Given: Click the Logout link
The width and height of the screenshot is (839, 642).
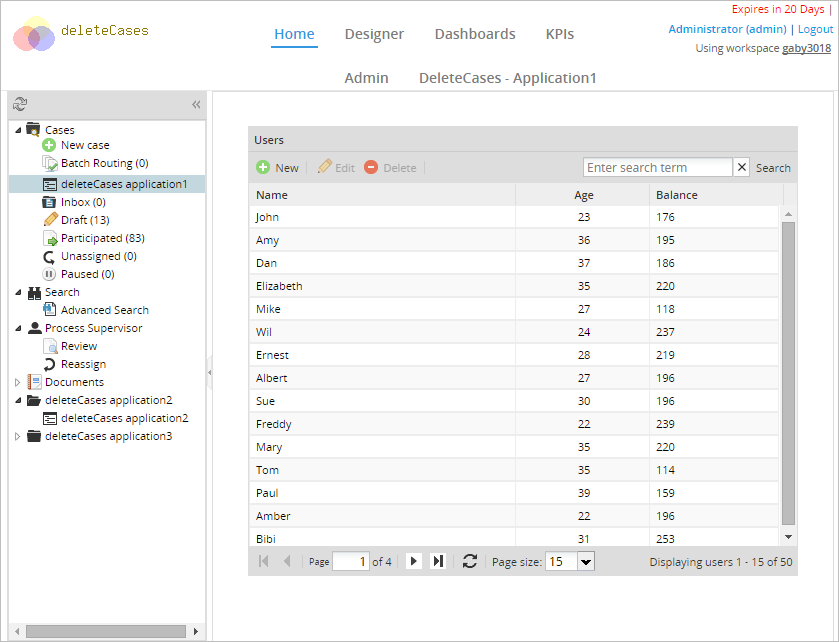Looking at the screenshot, I should (815, 30).
